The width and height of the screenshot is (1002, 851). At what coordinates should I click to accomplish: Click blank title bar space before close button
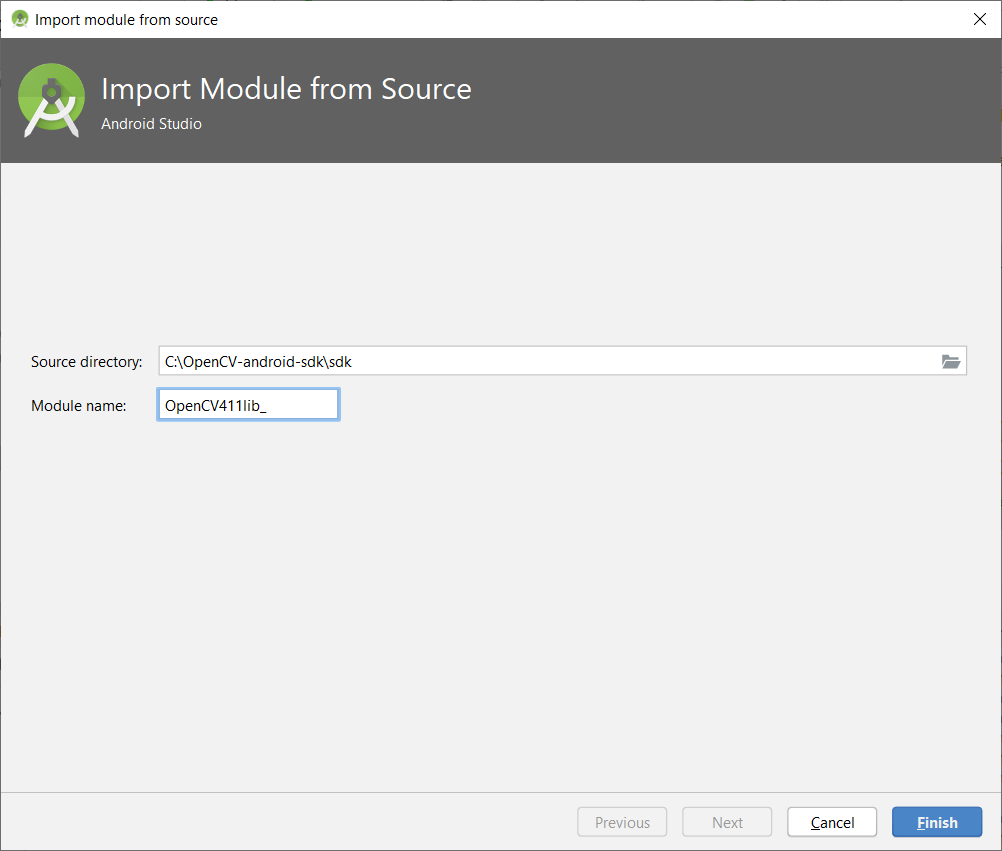(600, 19)
